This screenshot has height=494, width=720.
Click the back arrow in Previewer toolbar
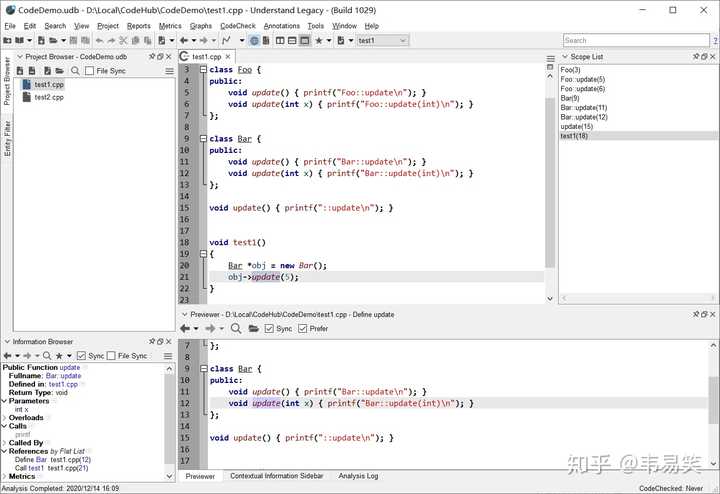click(185, 329)
